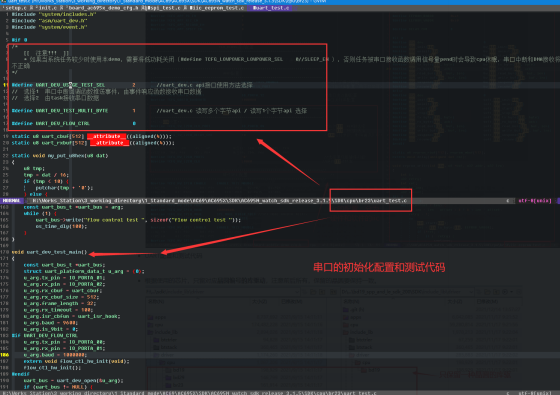Click the "if (tmp < 10)" line
Image resolution: width=560 pixels, height=395 pixels.
click(46, 181)
